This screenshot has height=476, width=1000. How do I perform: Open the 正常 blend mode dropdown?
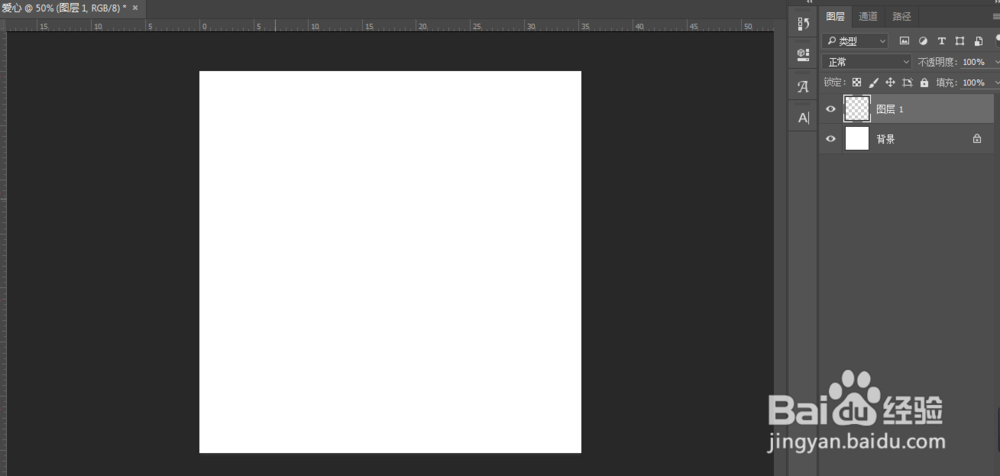tap(867, 62)
